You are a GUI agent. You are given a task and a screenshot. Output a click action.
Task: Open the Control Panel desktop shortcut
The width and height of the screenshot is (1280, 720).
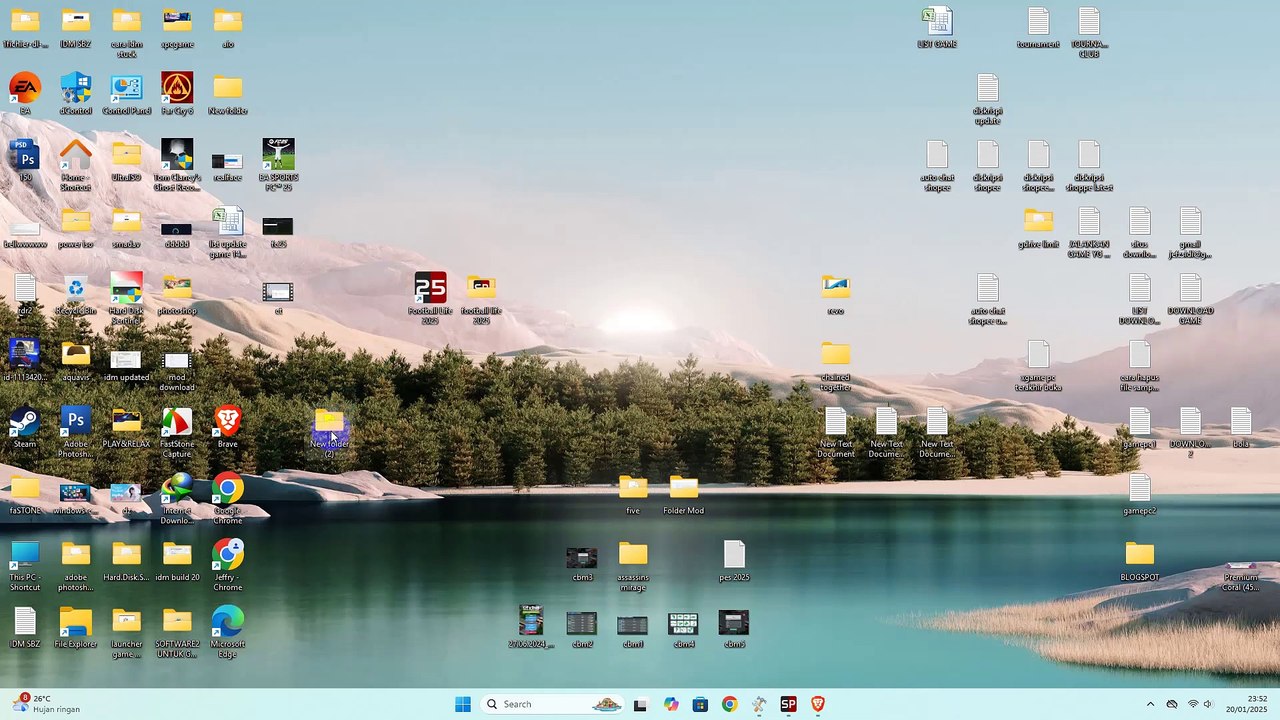(x=126, y=88)
